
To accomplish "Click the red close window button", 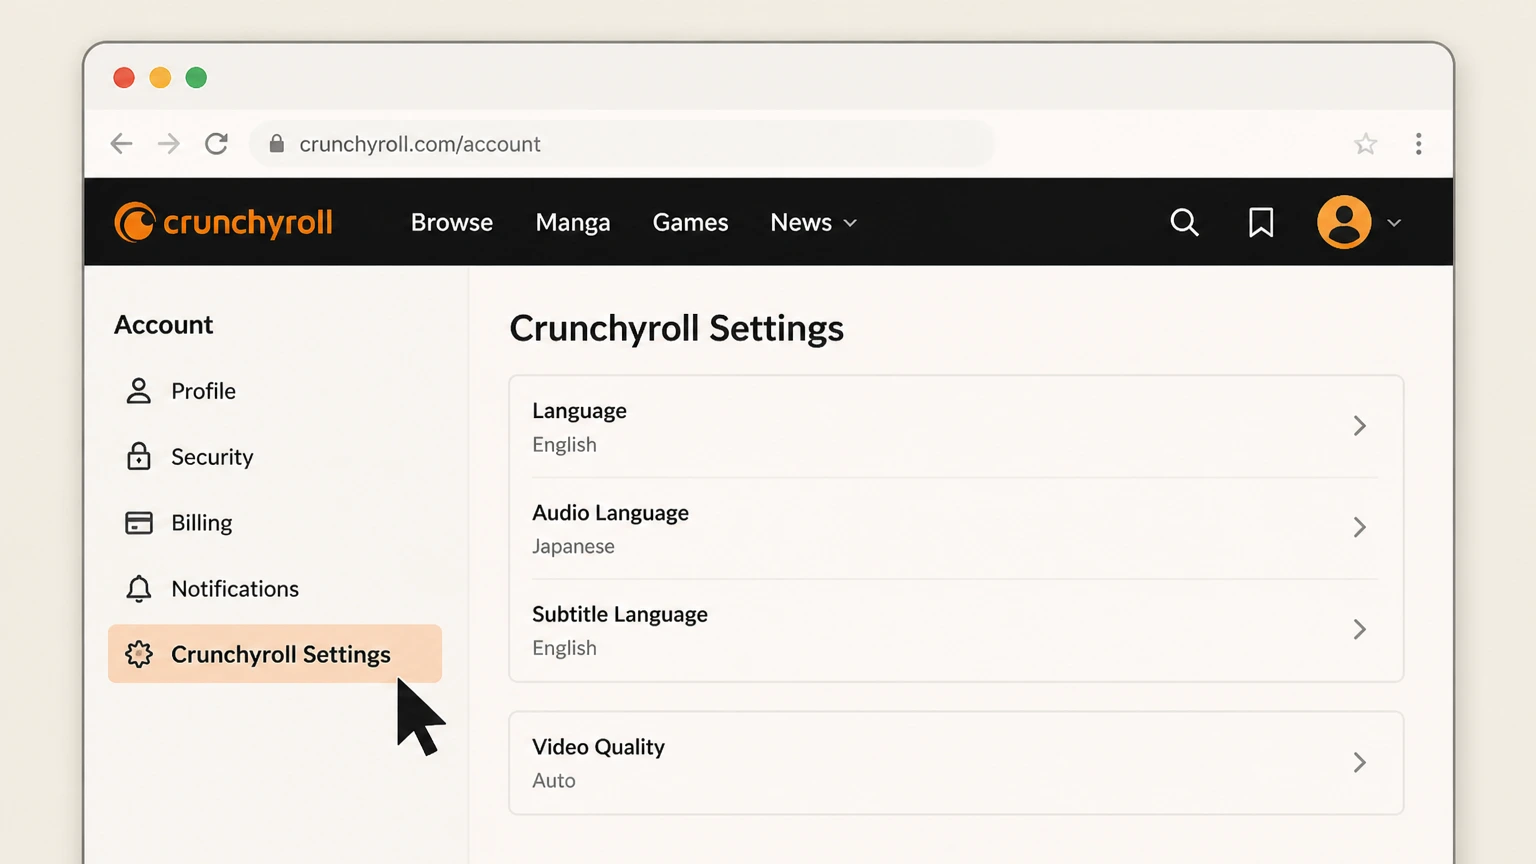I will pyautogui.click(x=124, y=78).
